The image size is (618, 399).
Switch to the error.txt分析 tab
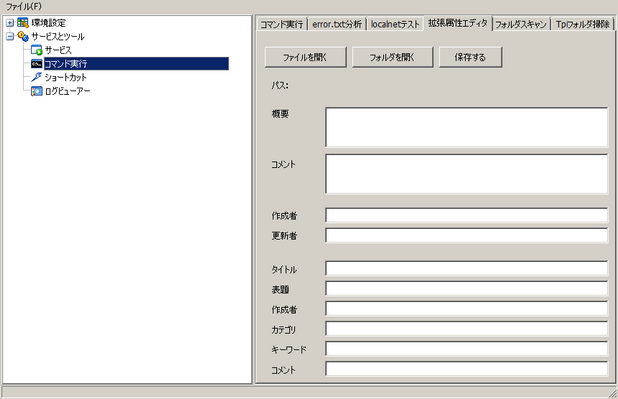(337, 24)
